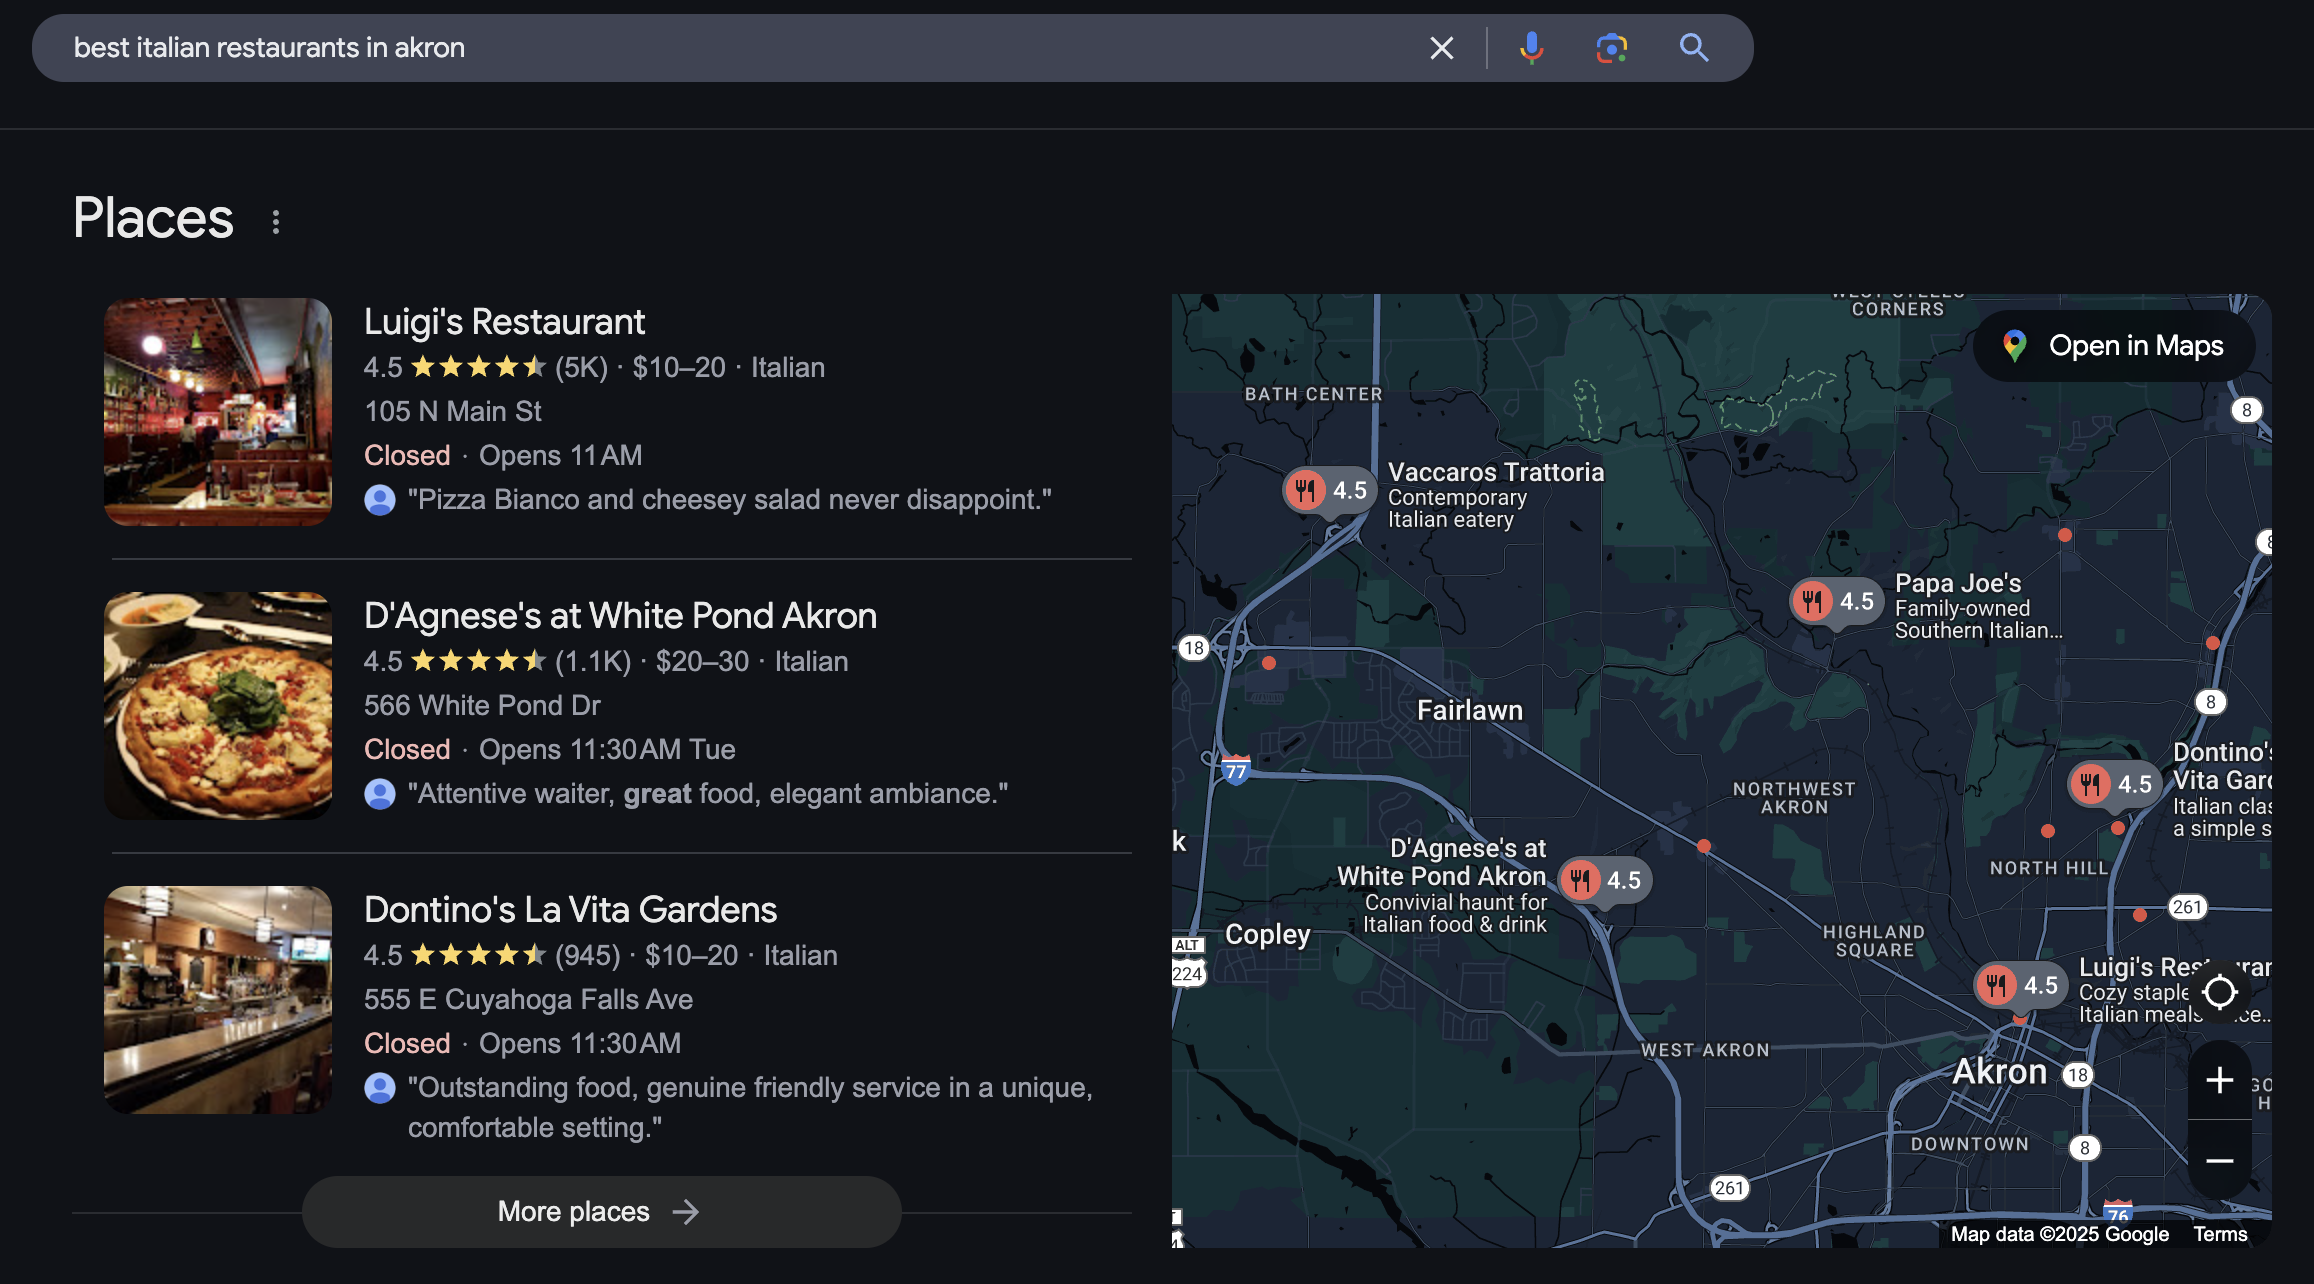
Task: Zoom out the map with minus button
Action: tap(2220, 1160)
